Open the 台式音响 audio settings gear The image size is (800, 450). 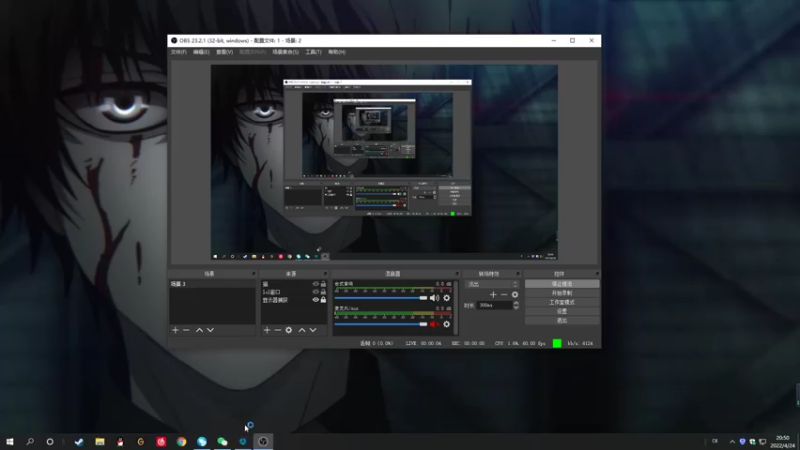click(446, 298)
